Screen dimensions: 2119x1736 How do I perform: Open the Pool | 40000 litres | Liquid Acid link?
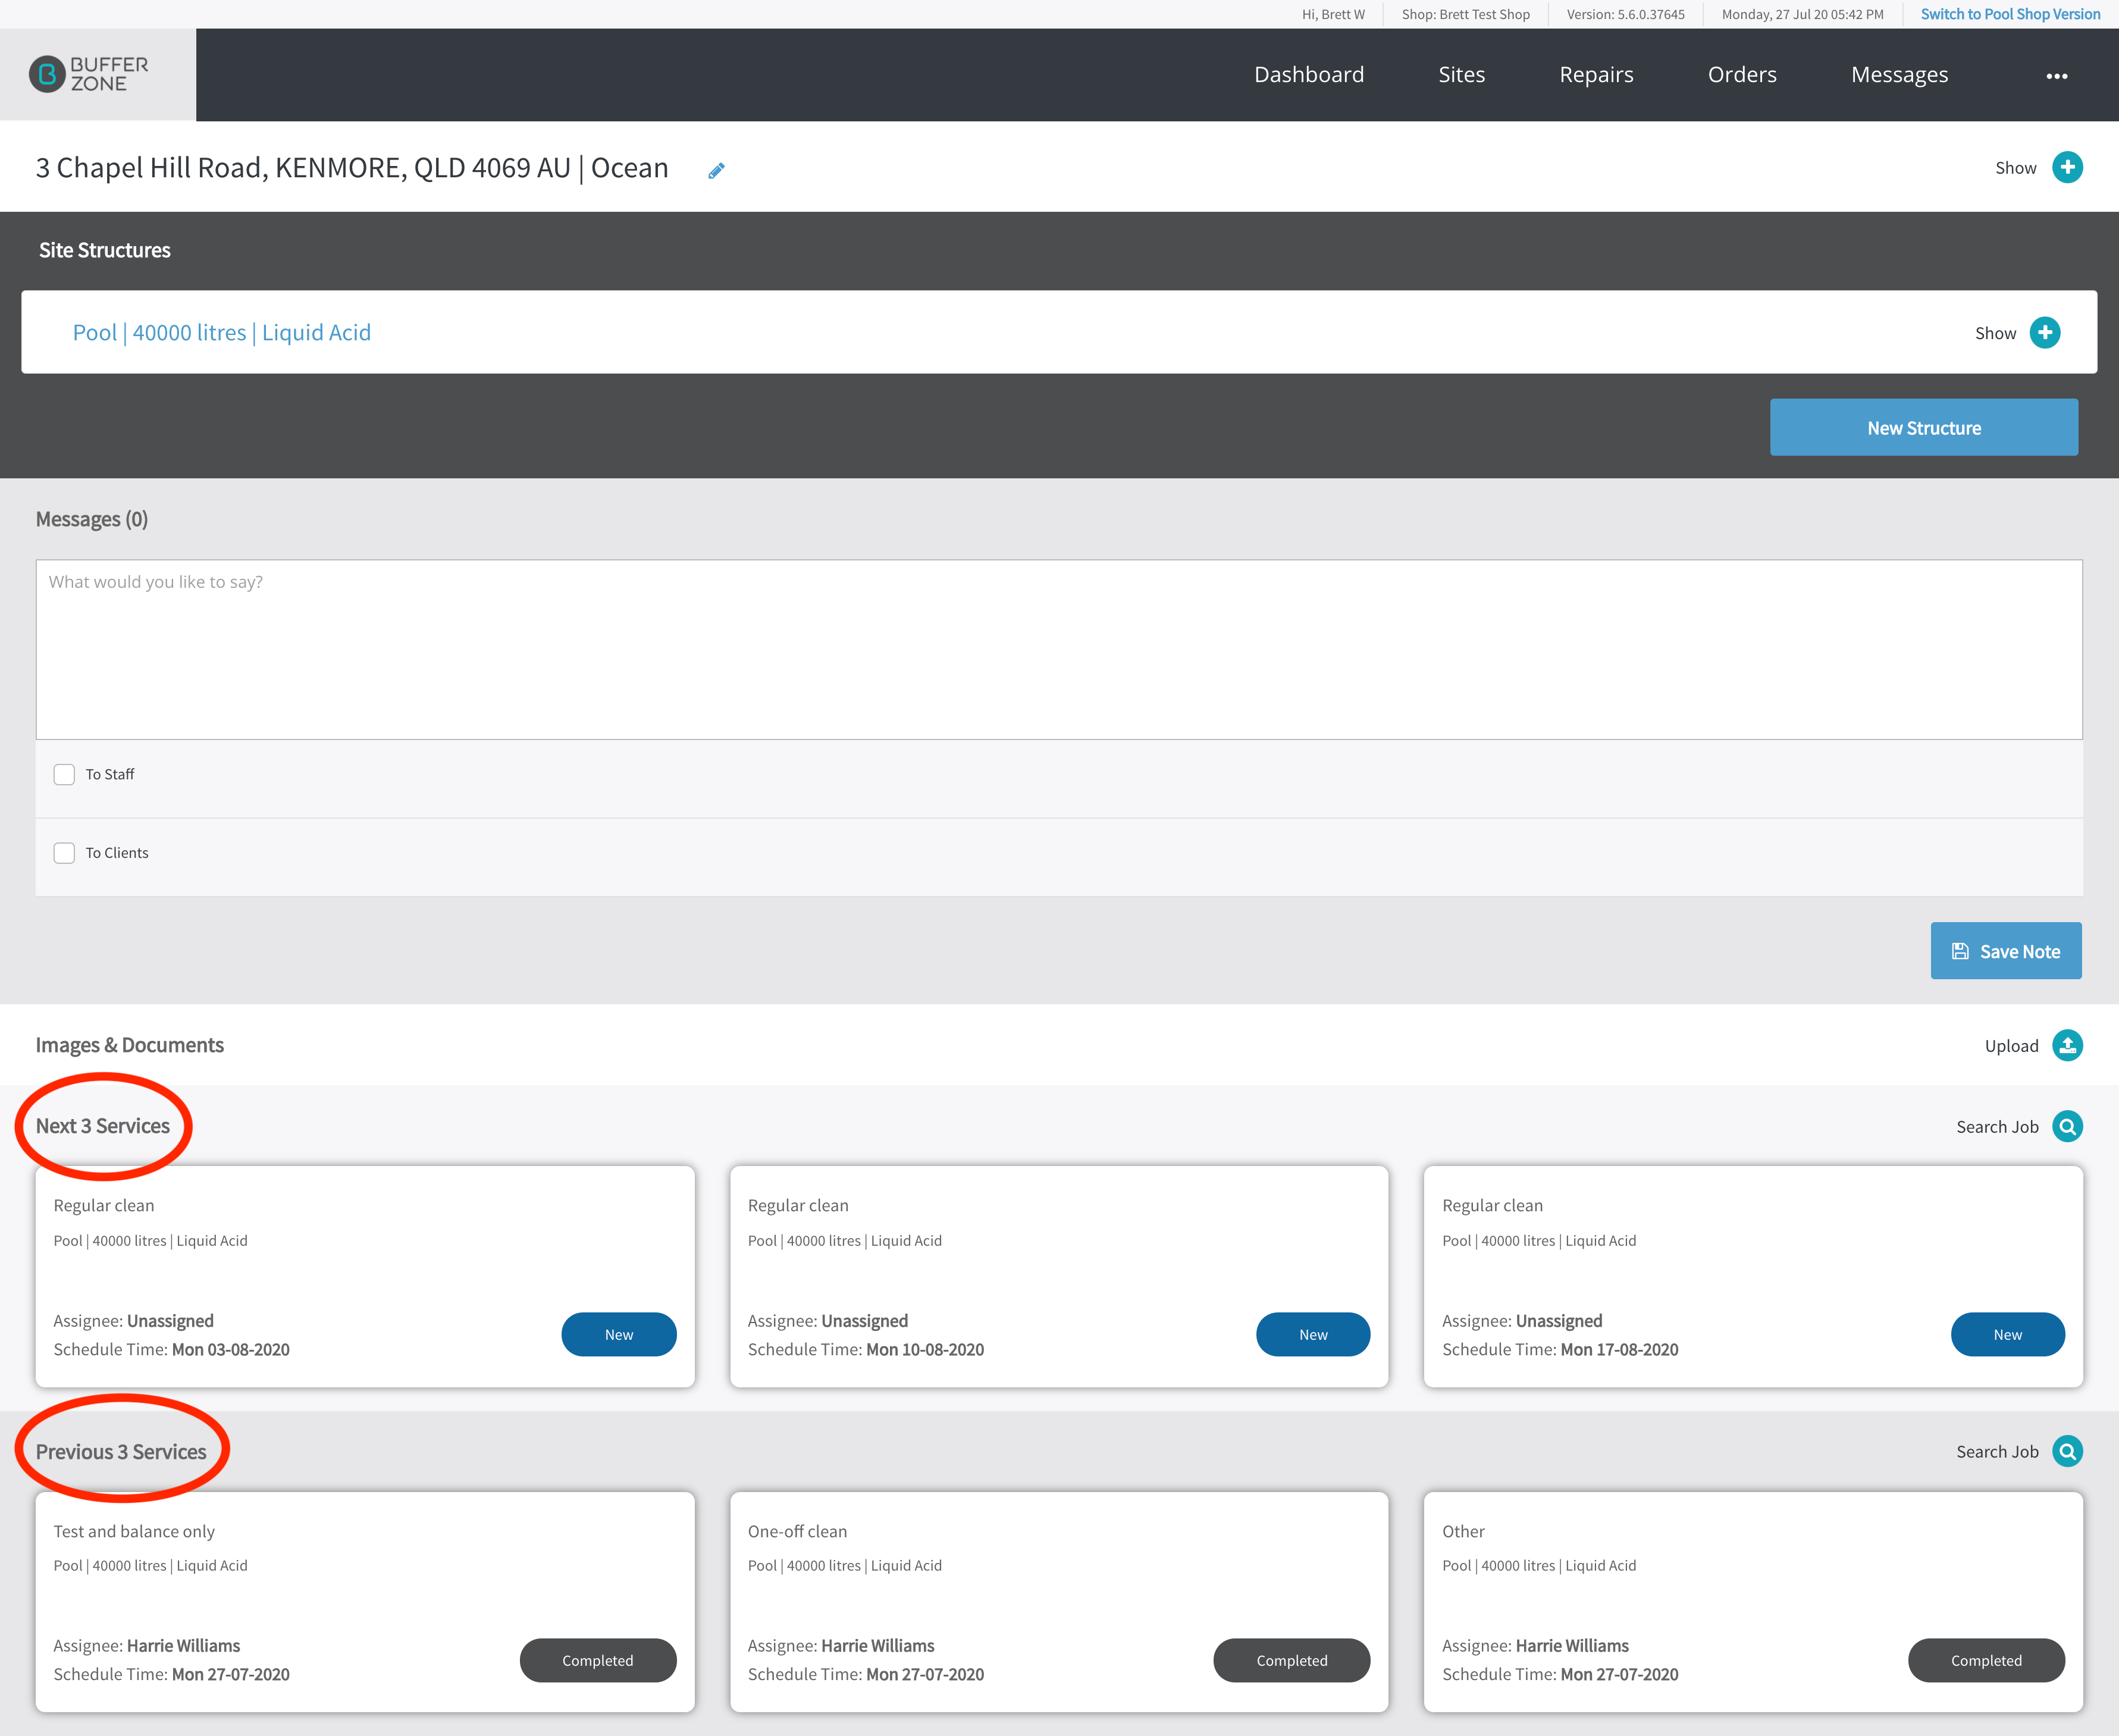point(222,332)
